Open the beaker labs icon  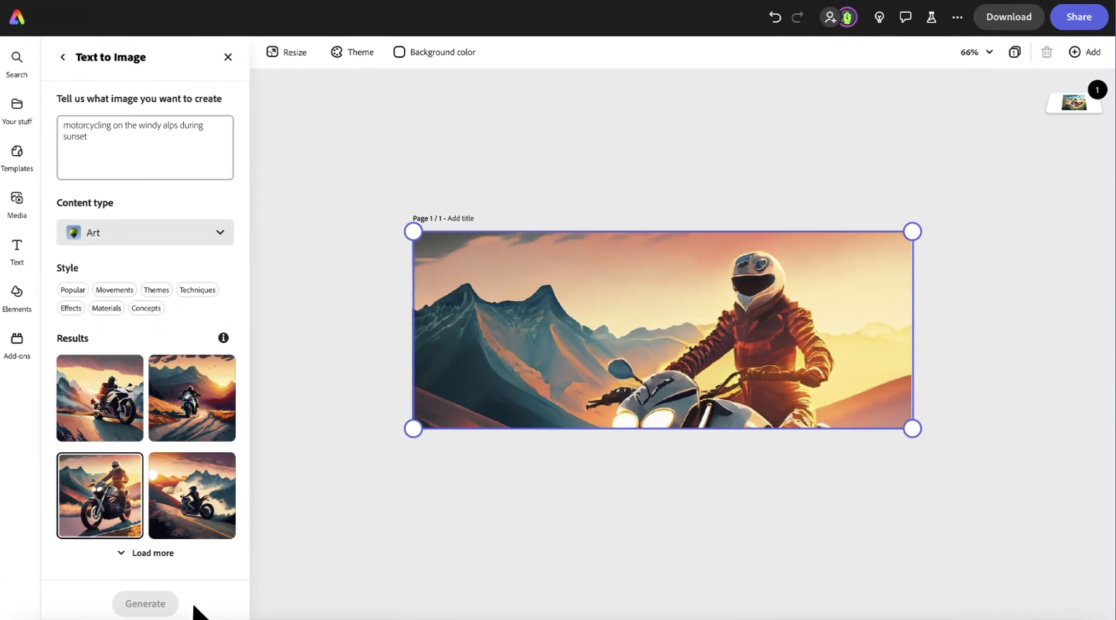[x=931, y=17]
